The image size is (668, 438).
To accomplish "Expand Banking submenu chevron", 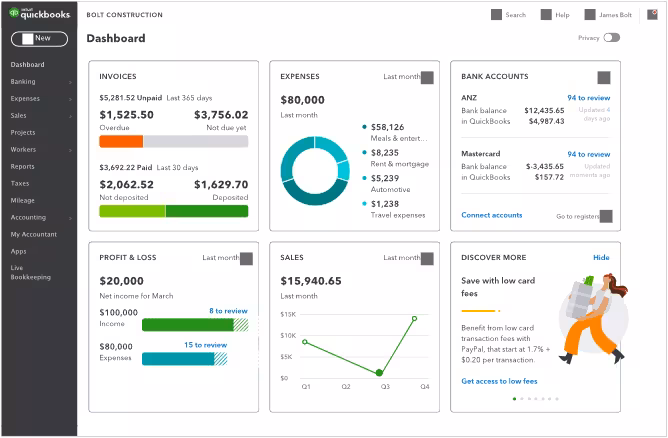I will [70, 82].
